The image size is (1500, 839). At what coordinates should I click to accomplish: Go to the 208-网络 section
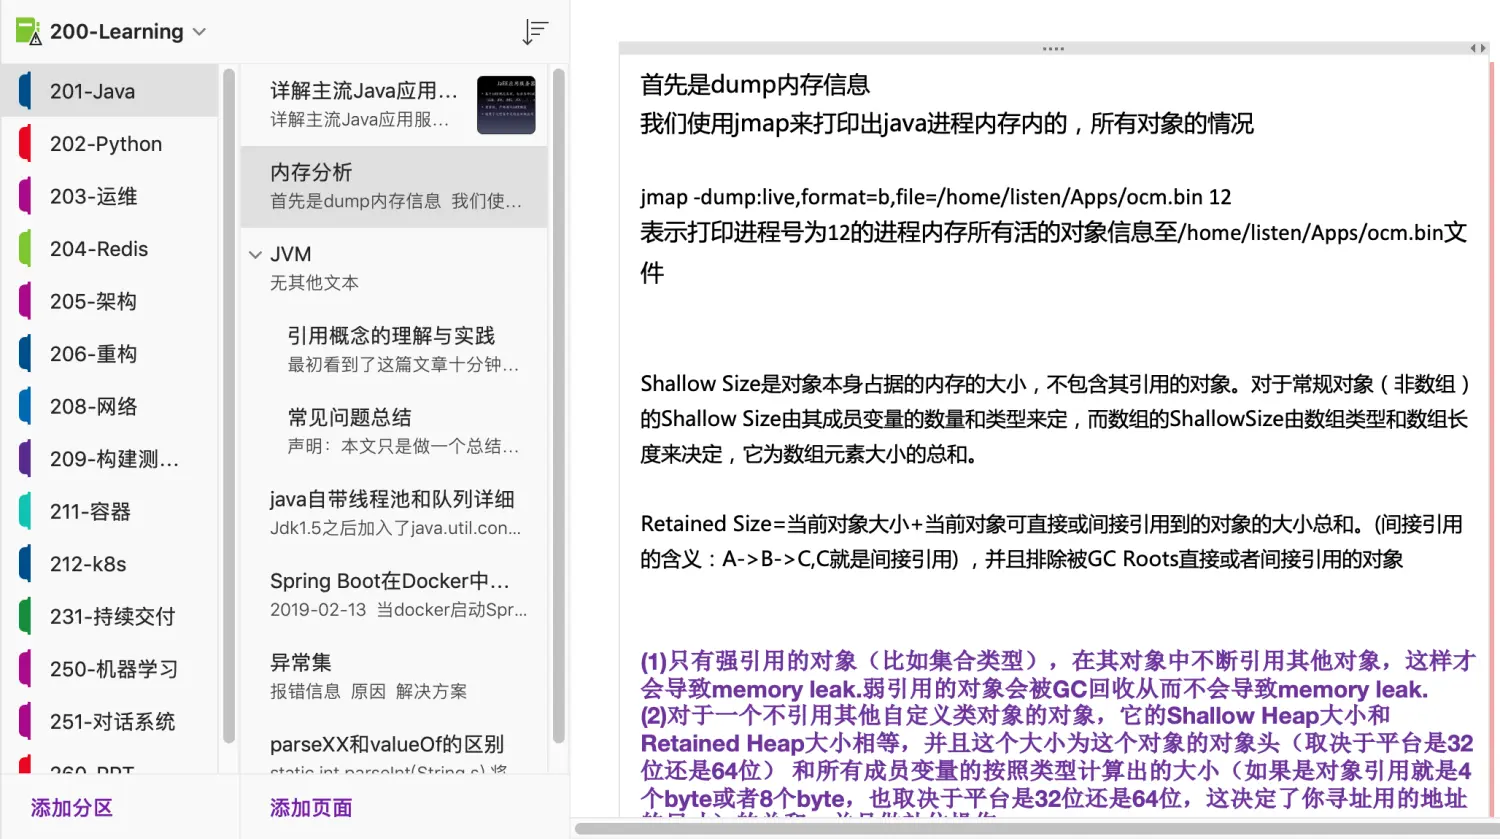(x=110, y=406)
